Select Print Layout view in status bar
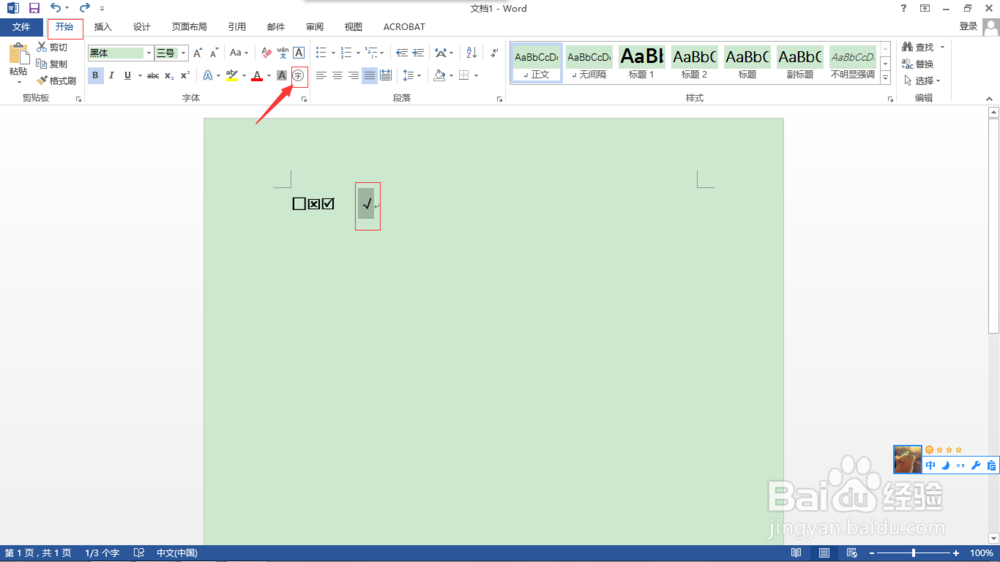 coord(824,553)
